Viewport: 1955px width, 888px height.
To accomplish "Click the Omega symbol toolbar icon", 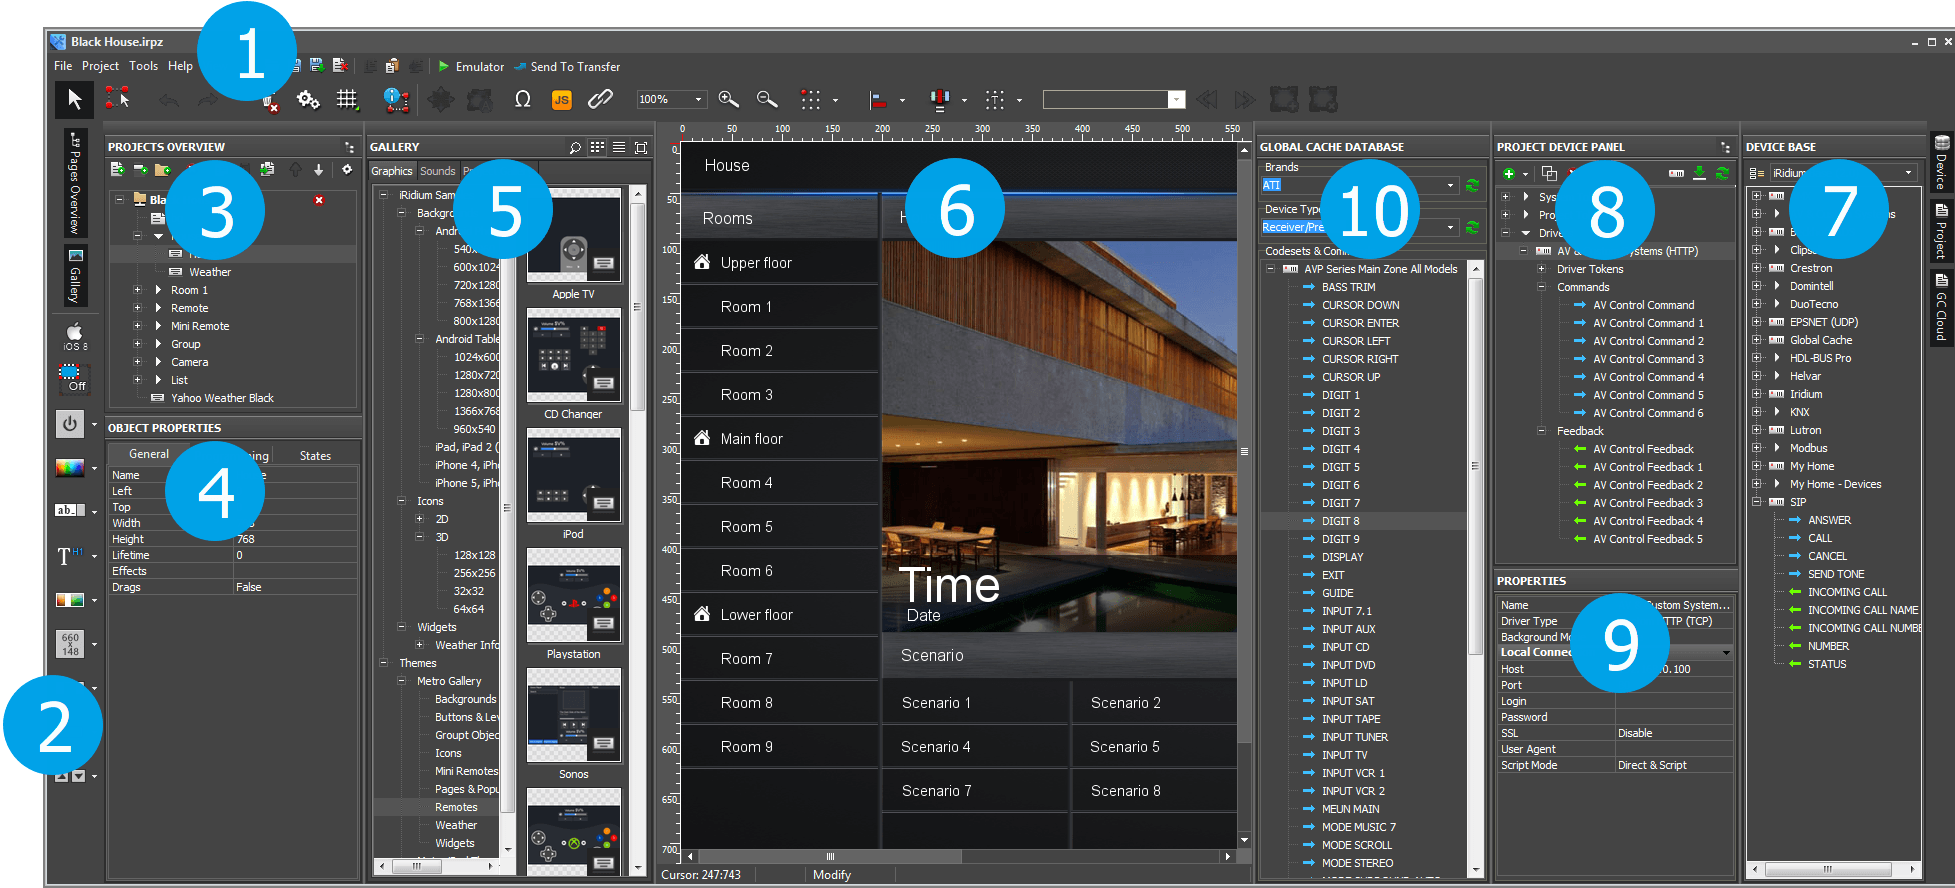I will coord(522,99).
